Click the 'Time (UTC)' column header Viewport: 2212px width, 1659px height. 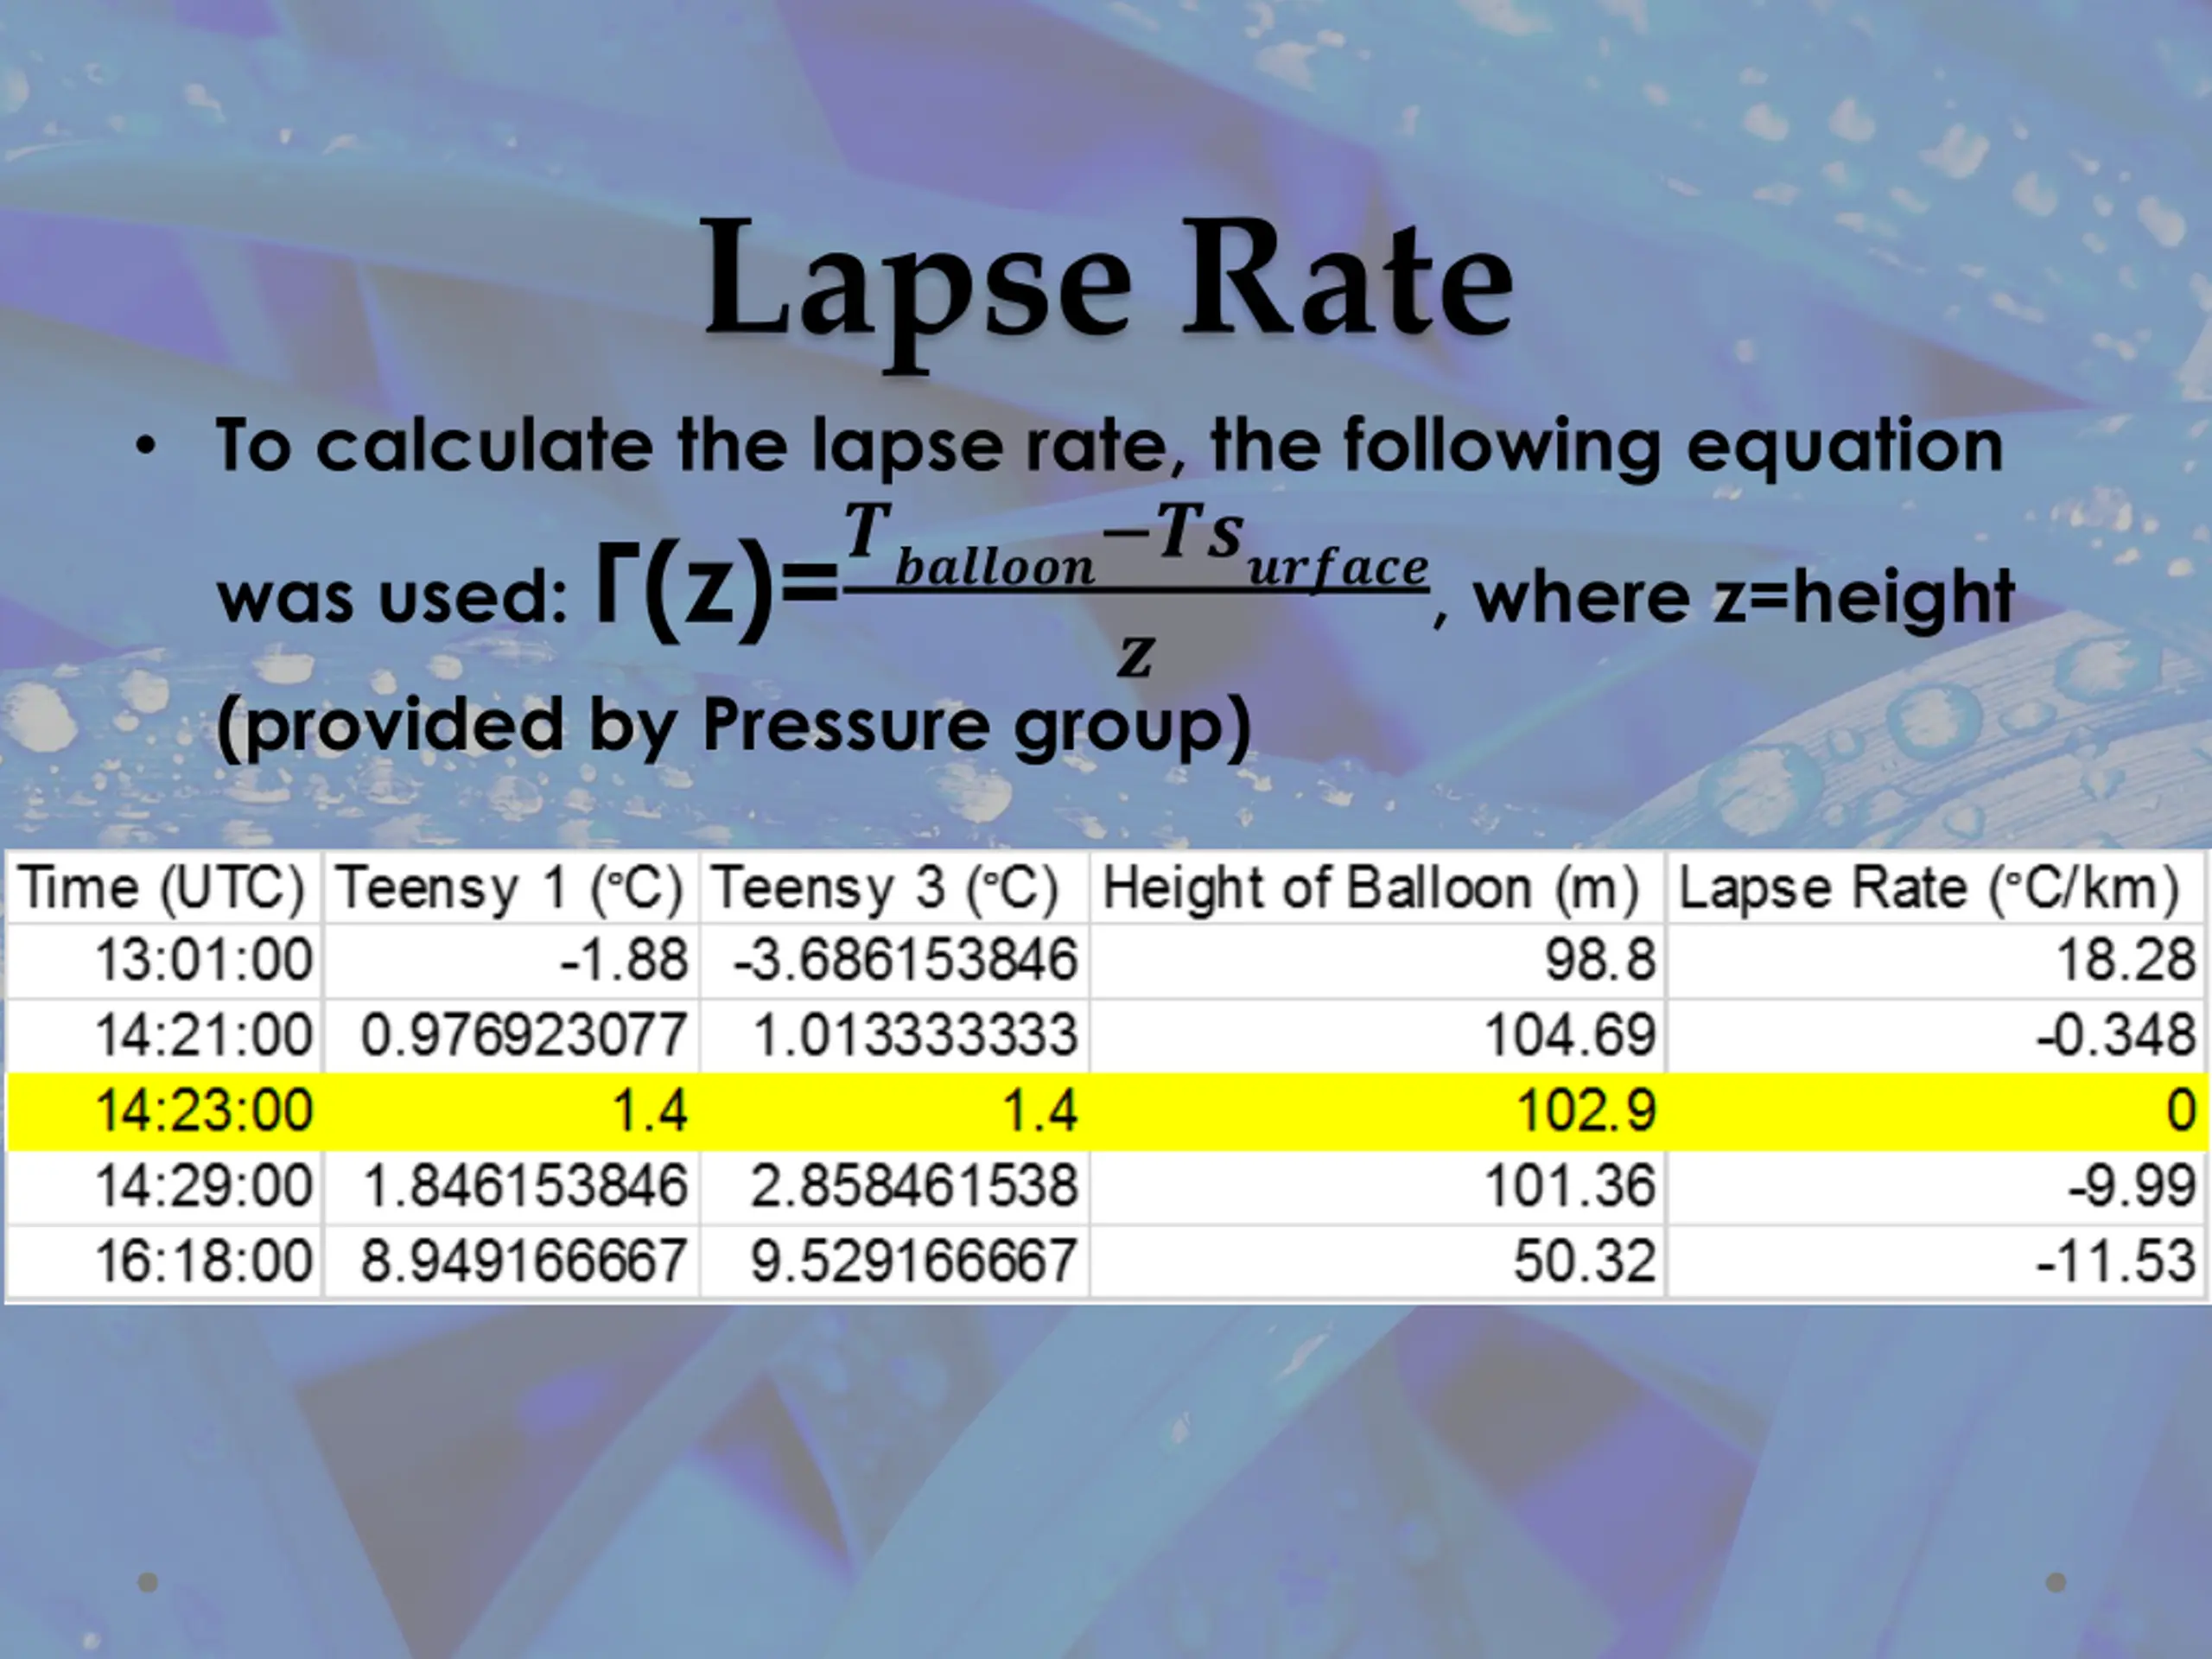tap(163, 887)
